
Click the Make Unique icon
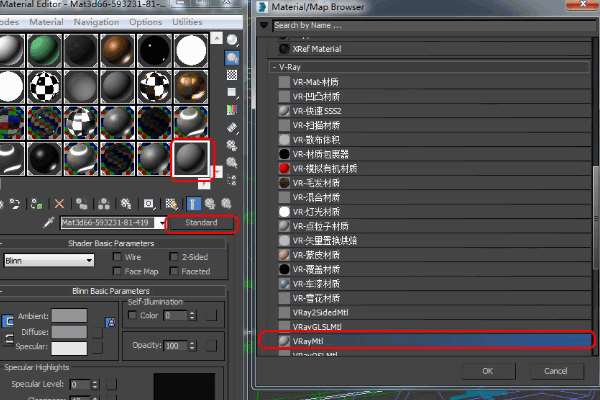tap(104, 204)
